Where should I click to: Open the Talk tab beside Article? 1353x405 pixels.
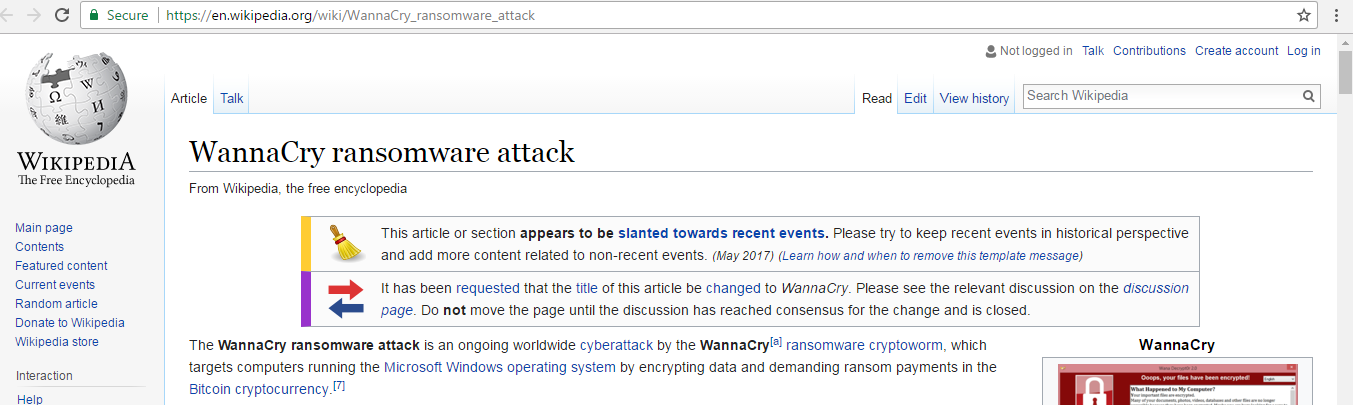[232, 98]
